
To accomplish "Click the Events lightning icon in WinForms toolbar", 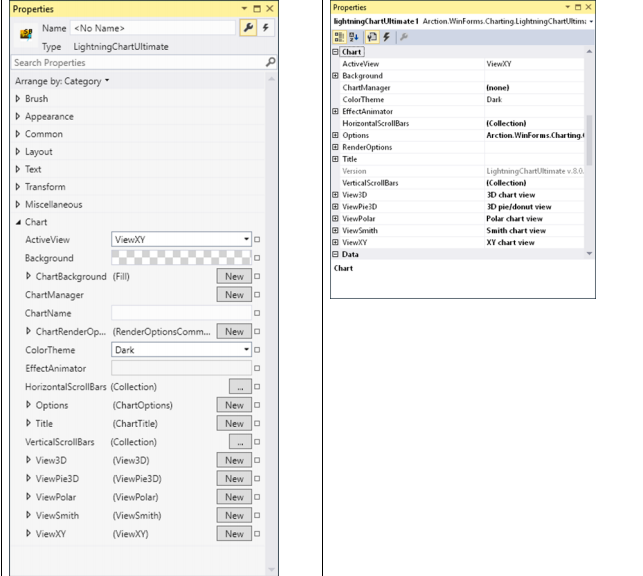I will [x=386, y=37].
